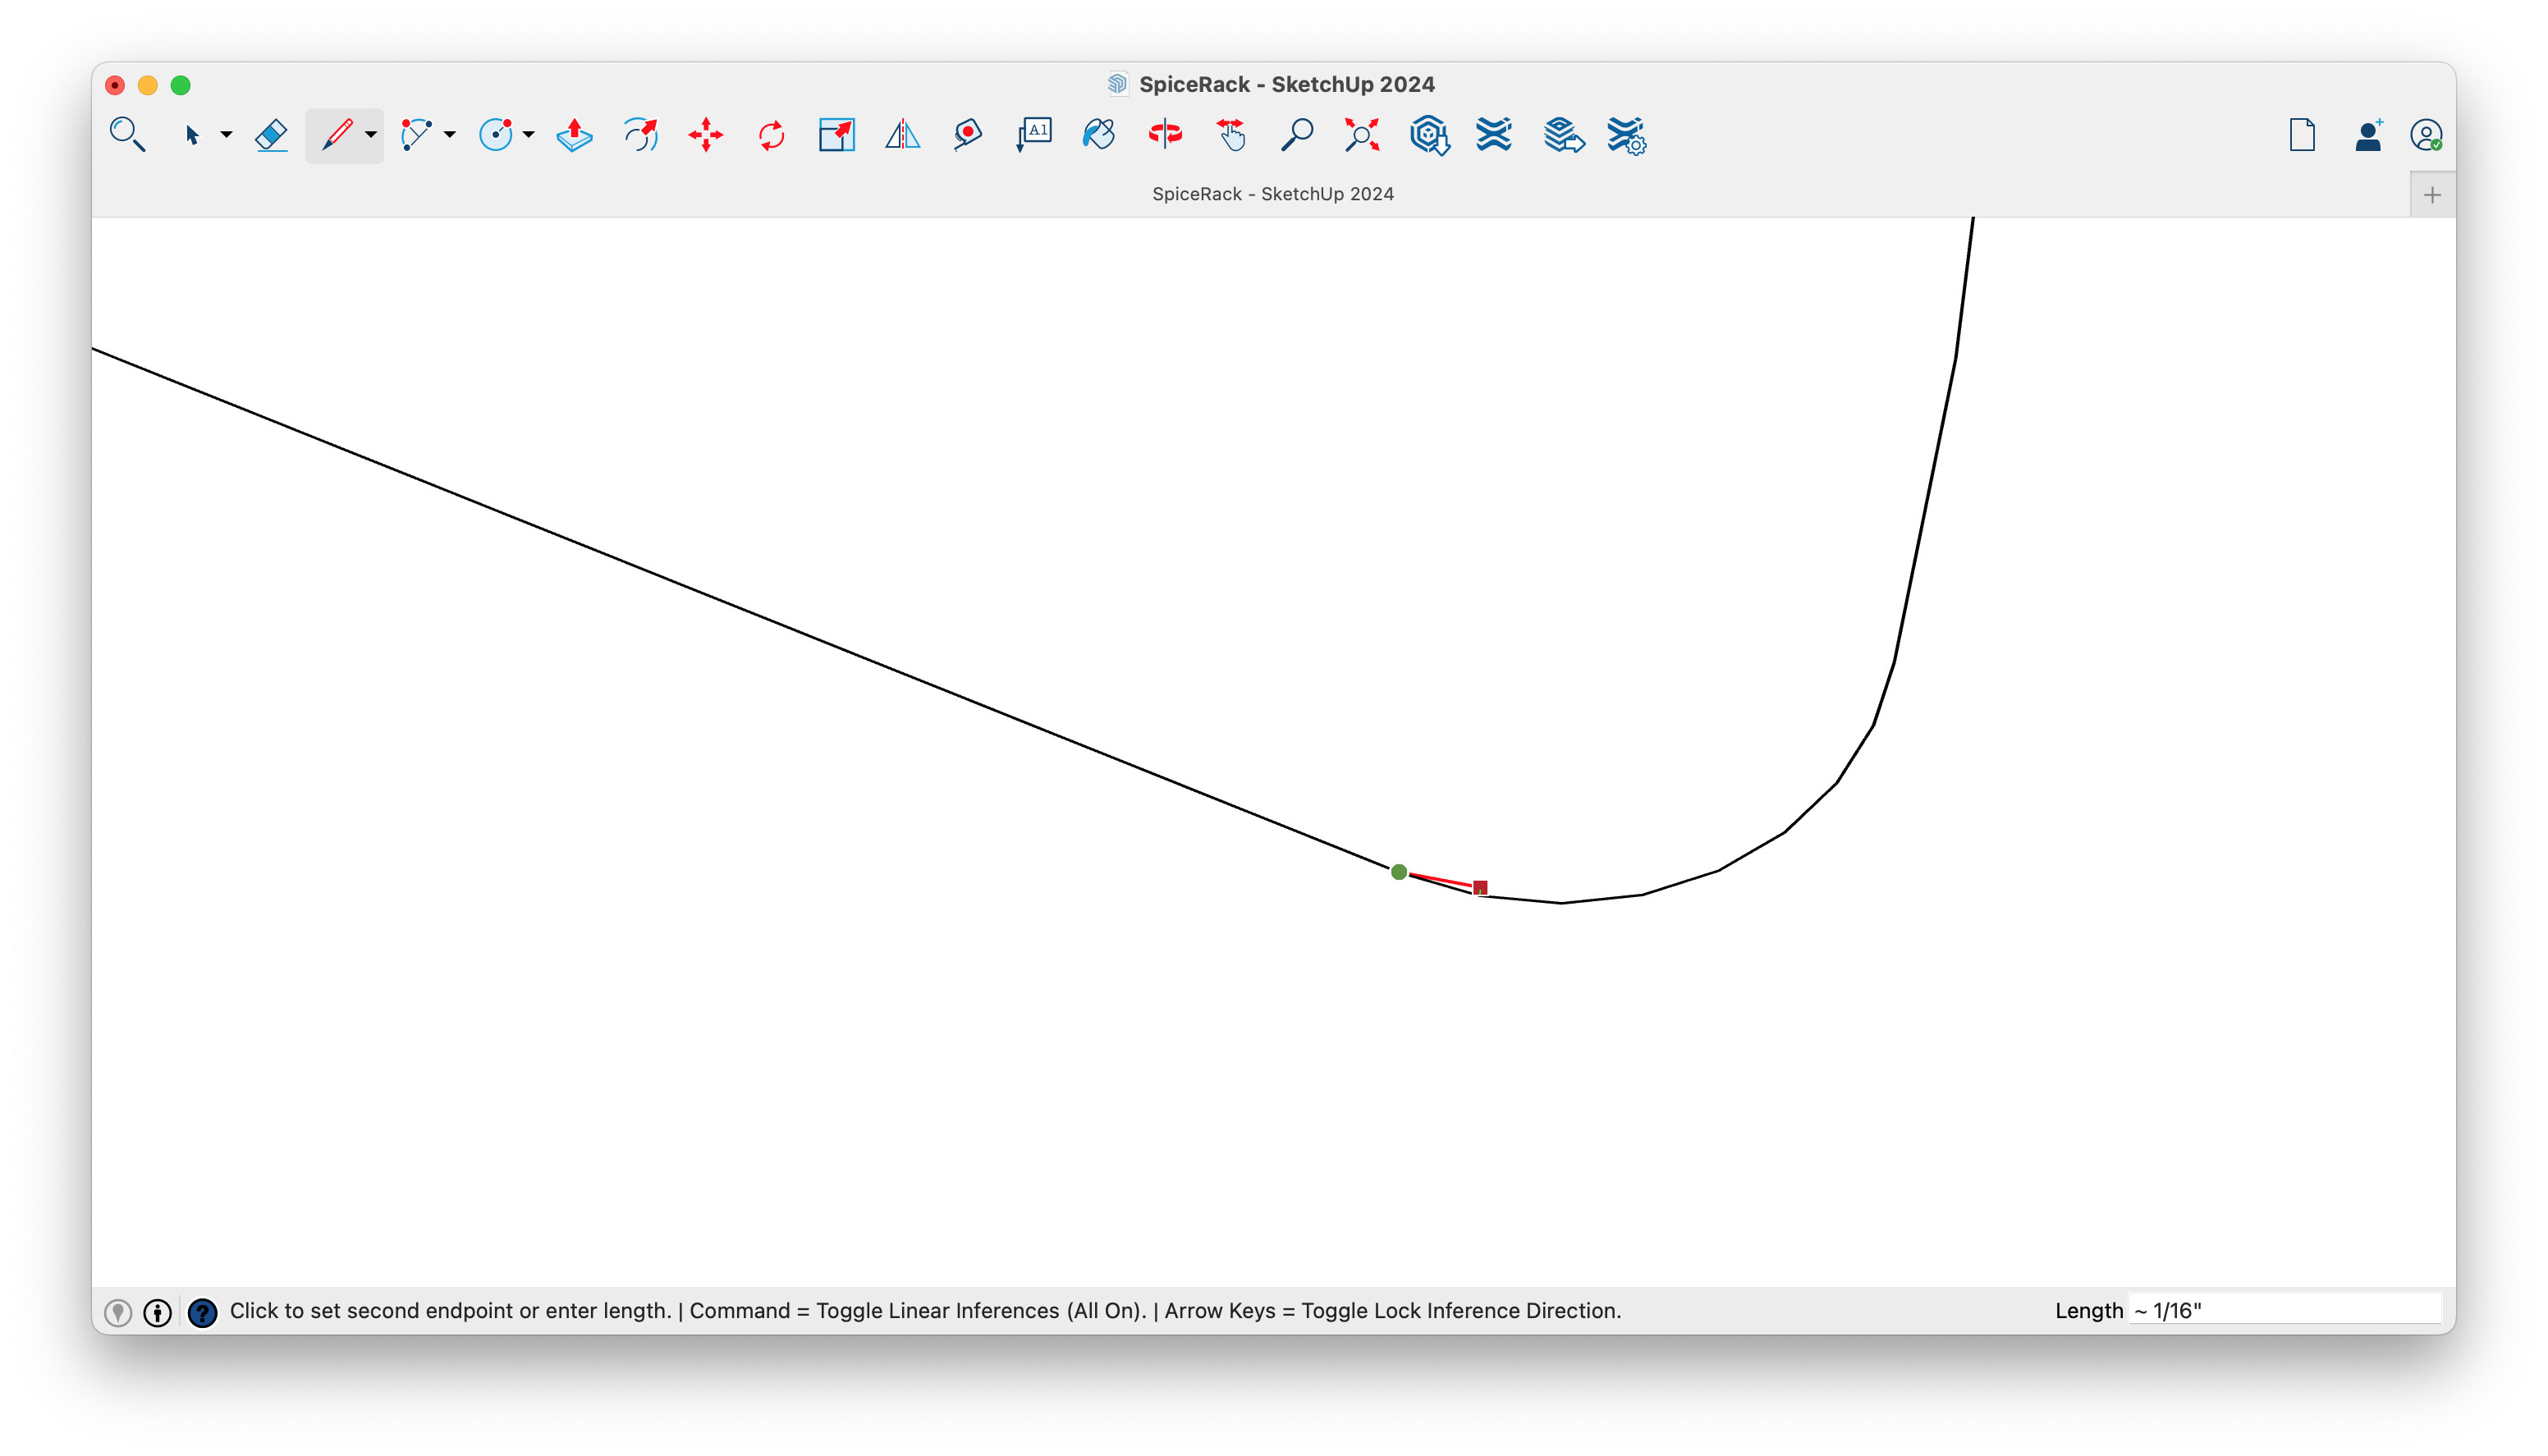Viewport: 2548px width, 1456px height.
Task: Select the Eraser tool
Action: click(271, 135)
